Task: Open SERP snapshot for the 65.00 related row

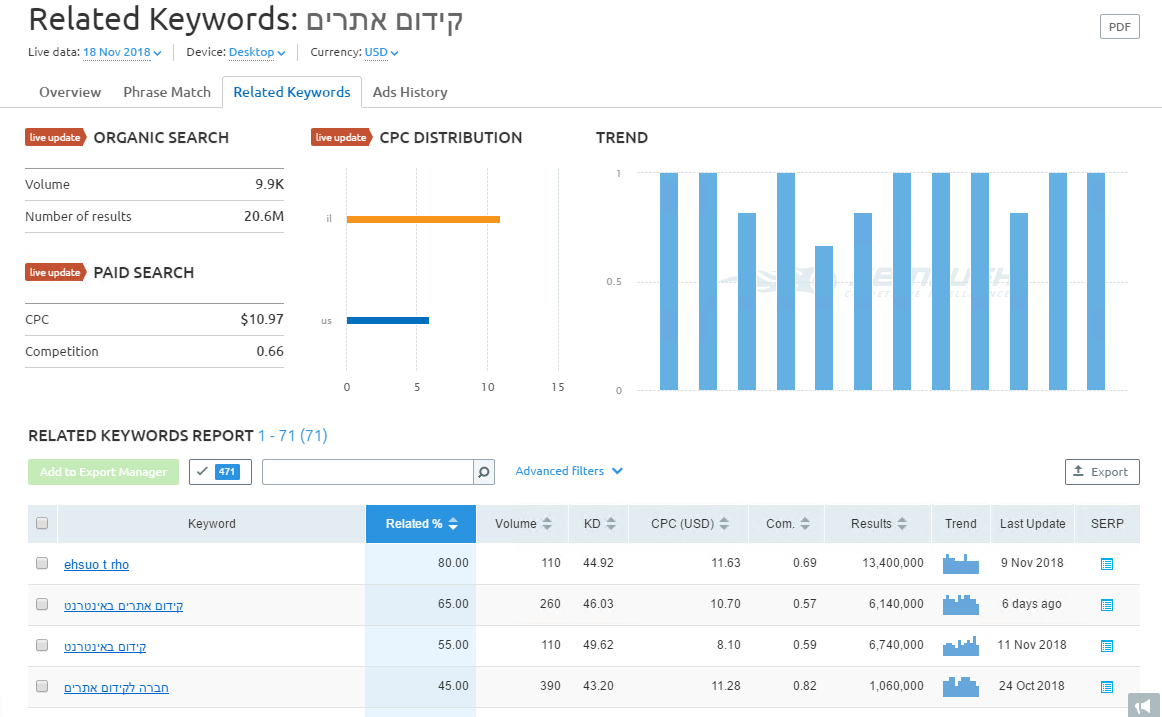Action: [x=1107, y=605]
